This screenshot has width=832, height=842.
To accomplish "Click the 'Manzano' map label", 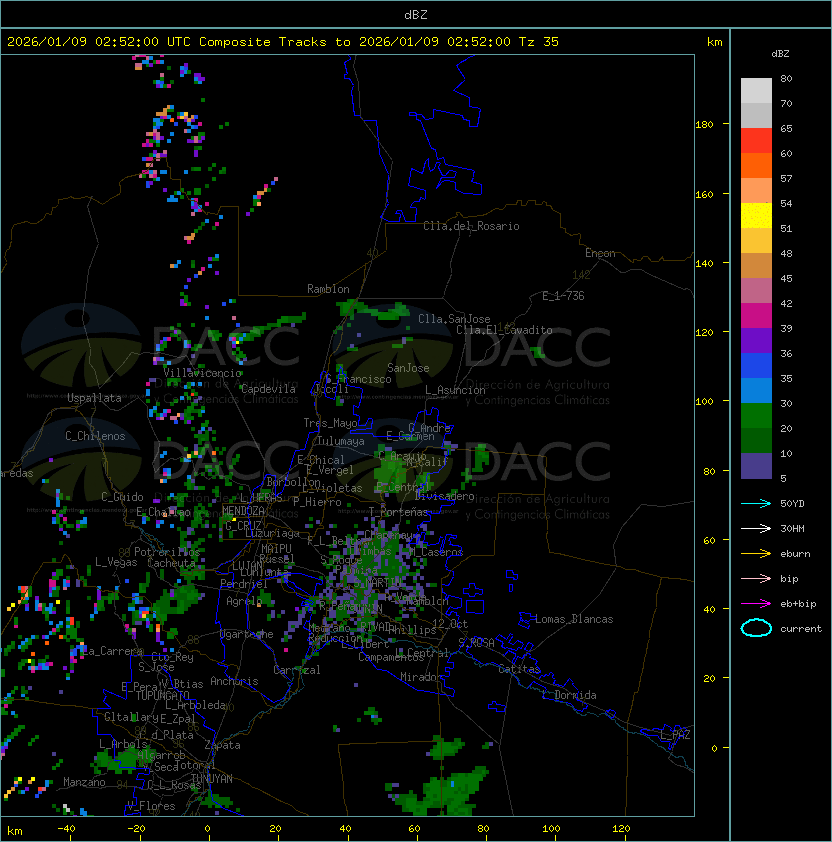I will pyautogui.click(x=84, y=782).
